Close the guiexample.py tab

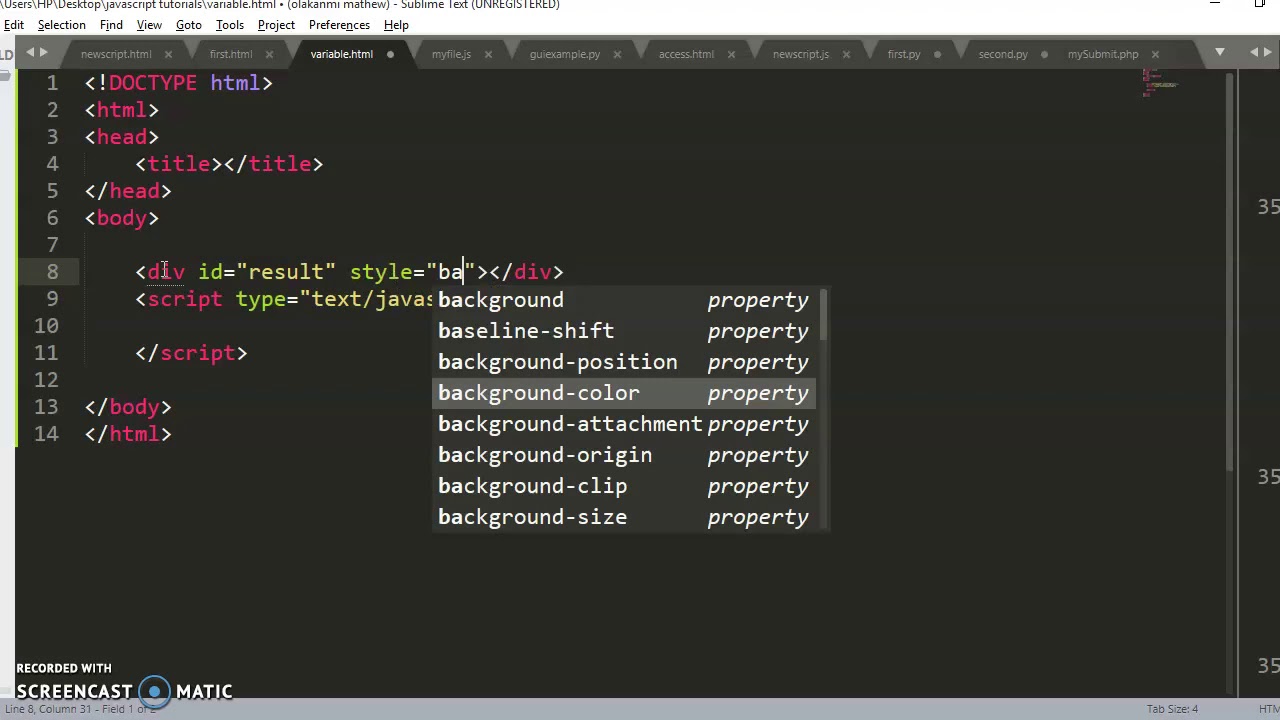pos(617,54)
